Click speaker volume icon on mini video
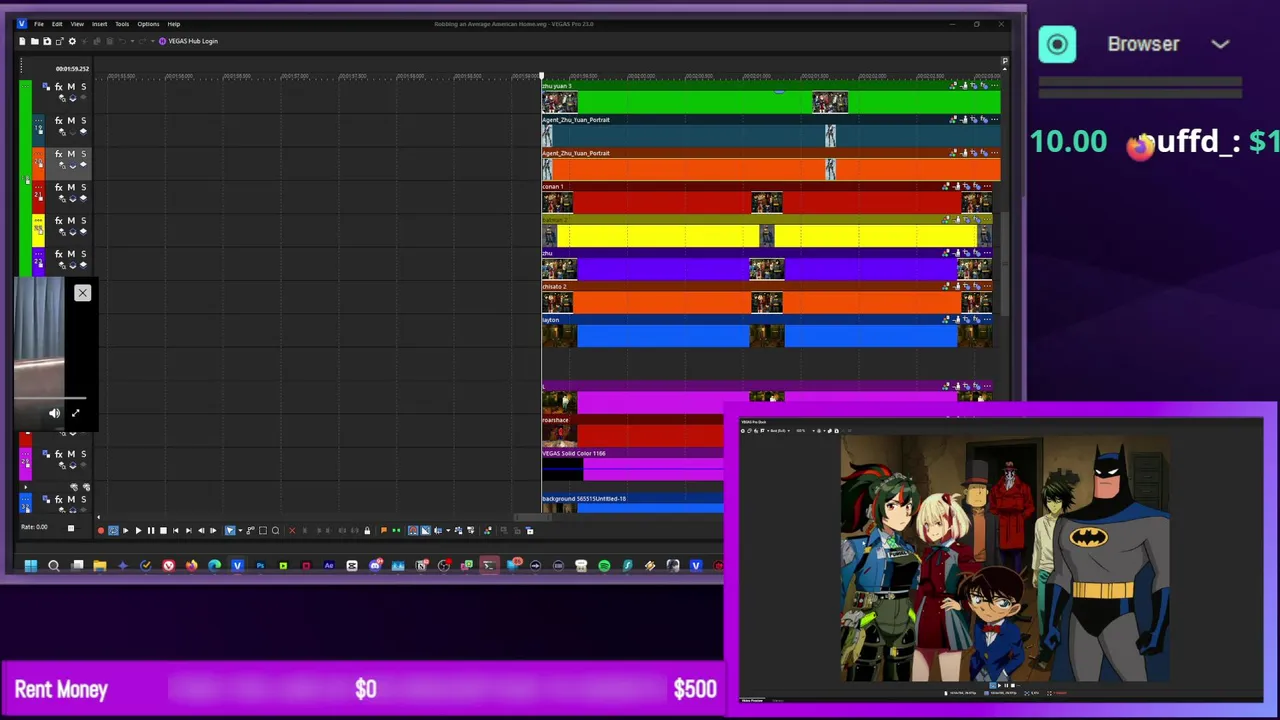 54,412
